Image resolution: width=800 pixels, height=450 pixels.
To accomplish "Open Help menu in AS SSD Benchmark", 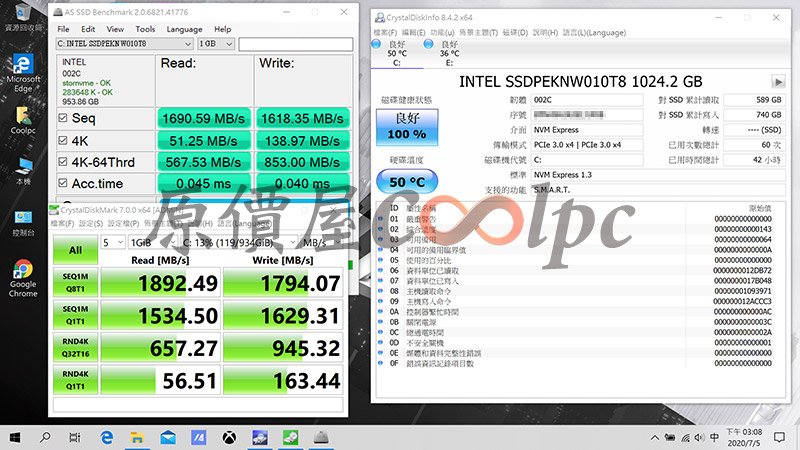I will [x=222, y=29].
